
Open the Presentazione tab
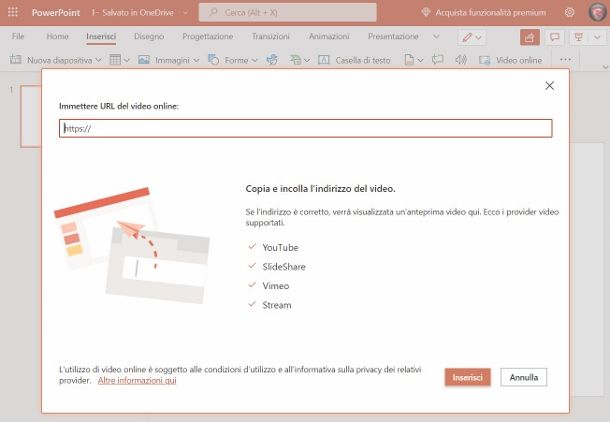[393, 37]
